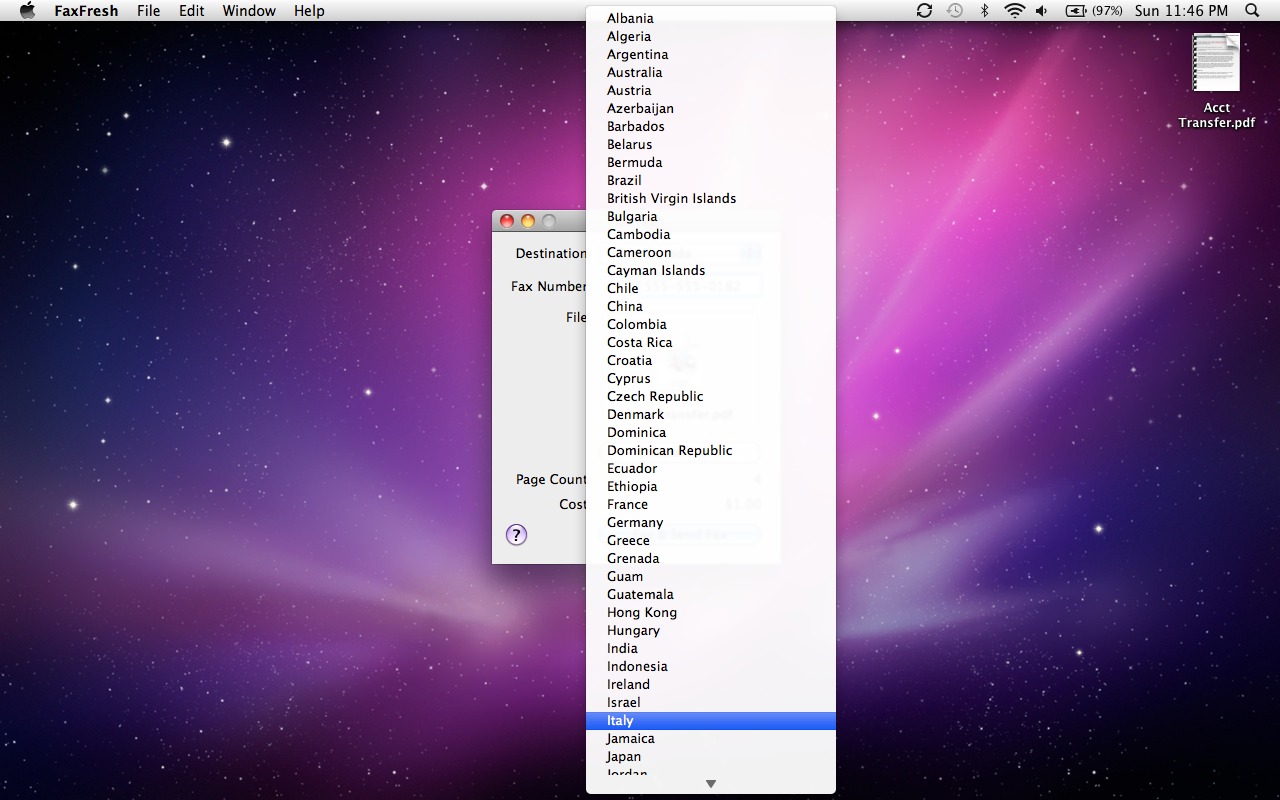Select France as destination country
Image resolution: width=1280 pixels, height=800 pixels.
711,504
